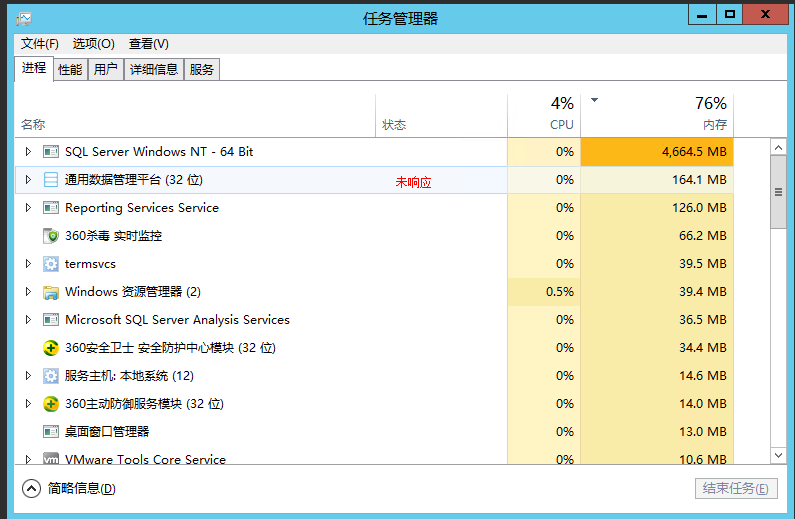Click the scrollbar down arrow in process list
Viewport: 795px width, 519px height.
pos(778,455)
